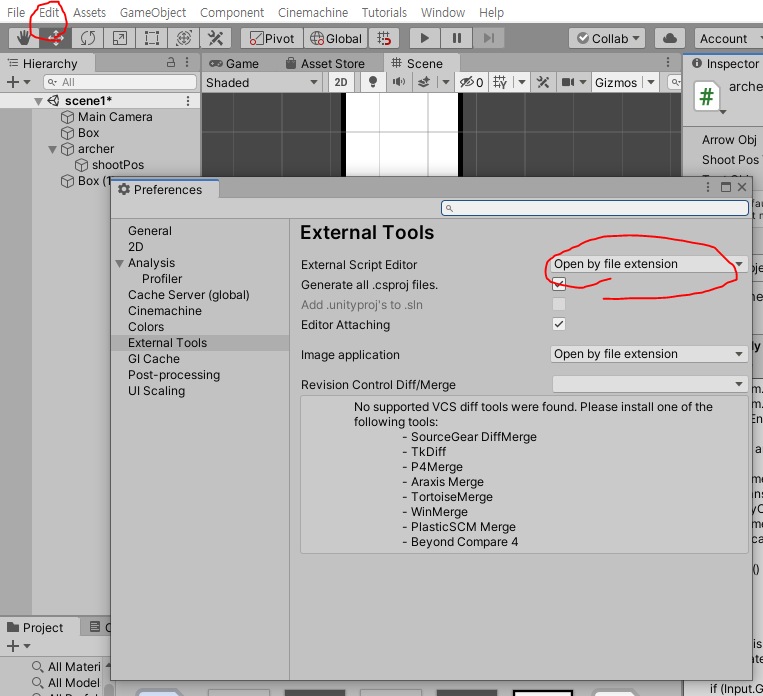The width and height of the screenshot is (763, 696).
Task: Open the Cinemachine menu
Action: pyautogui.click(x=313, y=13)
